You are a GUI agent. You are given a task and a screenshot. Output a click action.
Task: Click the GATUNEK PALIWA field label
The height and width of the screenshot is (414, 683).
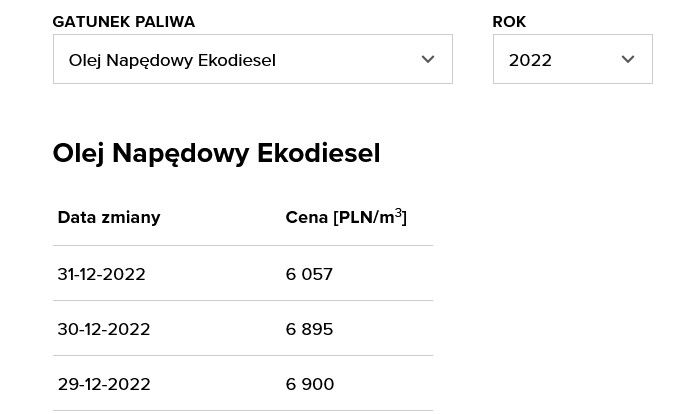(124, 22)
